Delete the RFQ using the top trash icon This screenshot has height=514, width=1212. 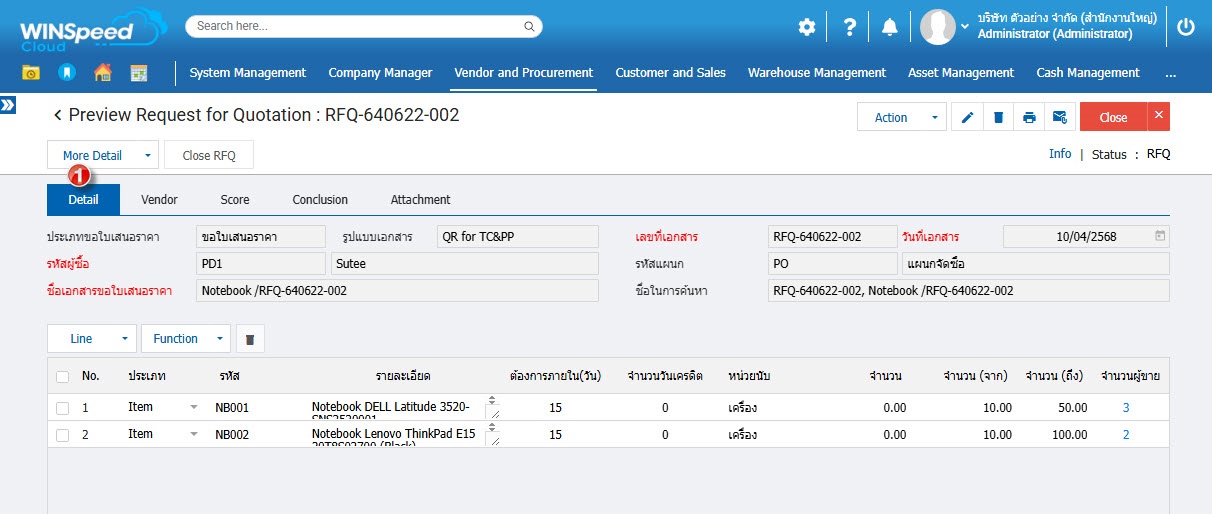(998, 117)
